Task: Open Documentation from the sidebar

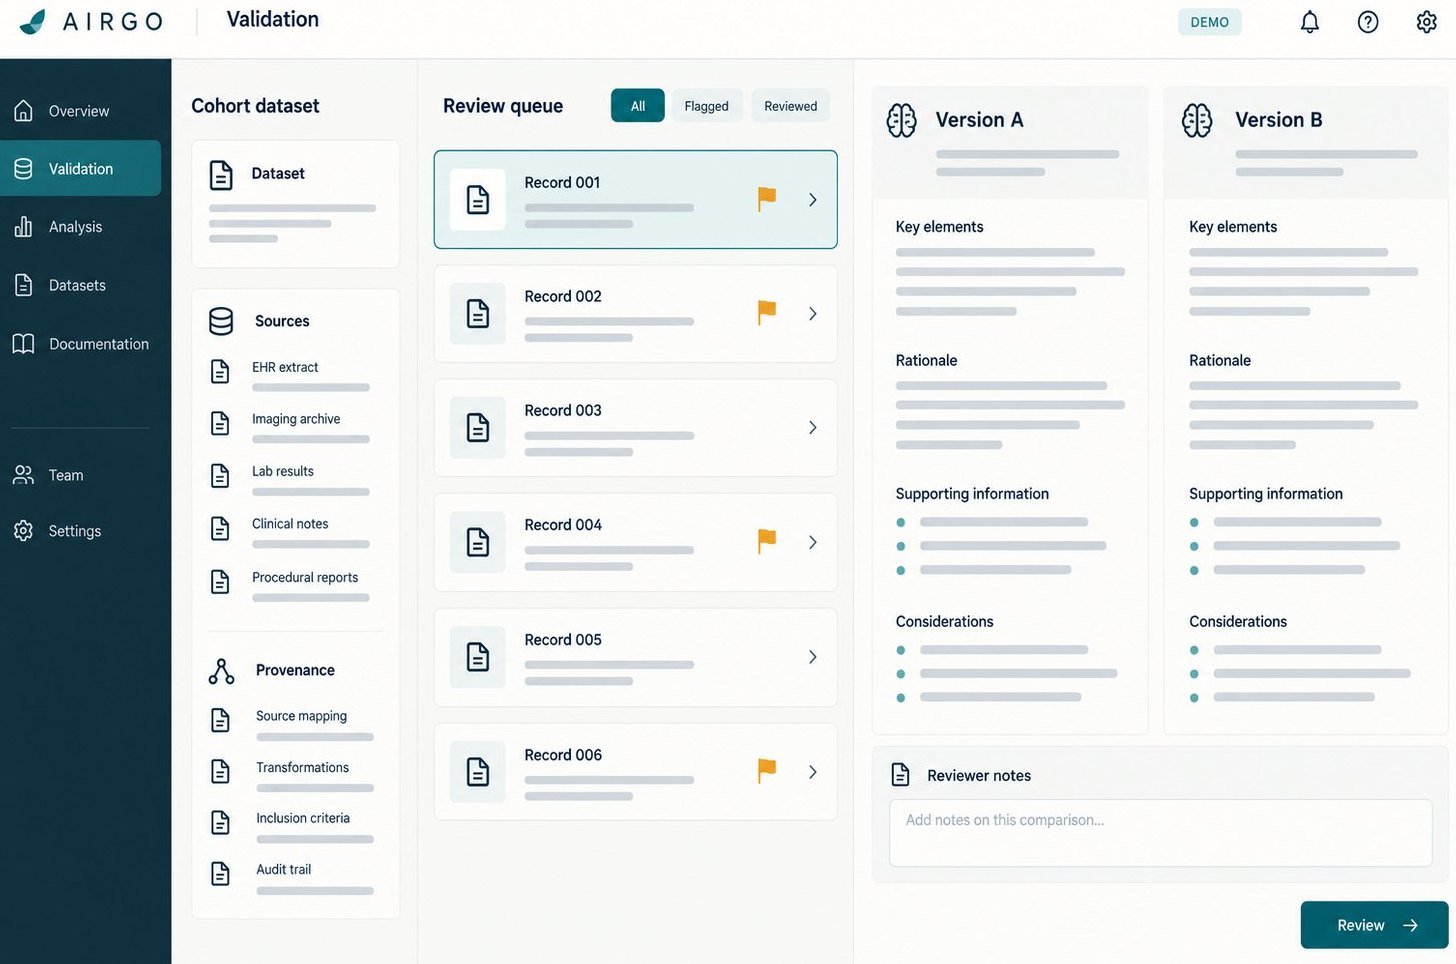Action: pos(80,344)
